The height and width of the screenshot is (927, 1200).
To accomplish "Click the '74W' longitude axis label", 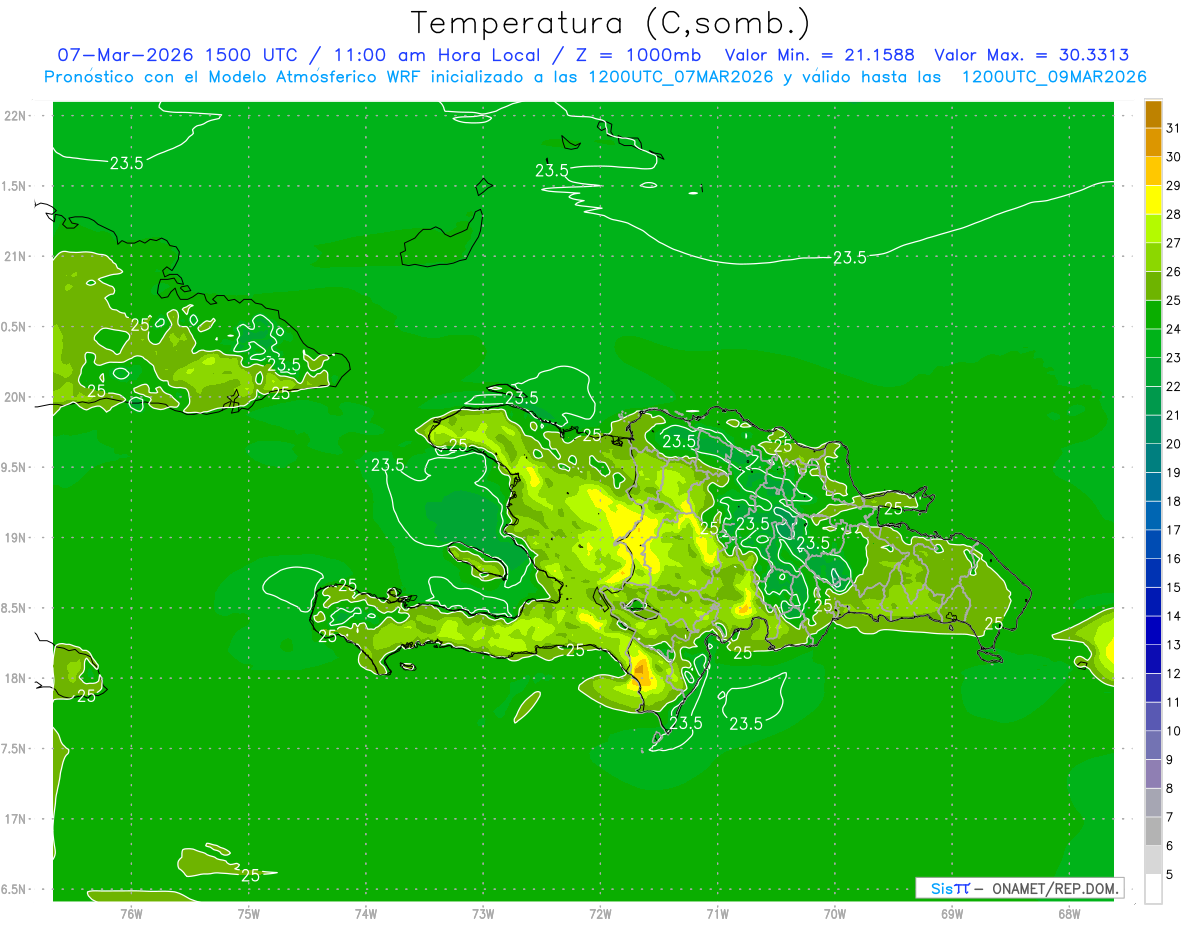I will (366, 913).
